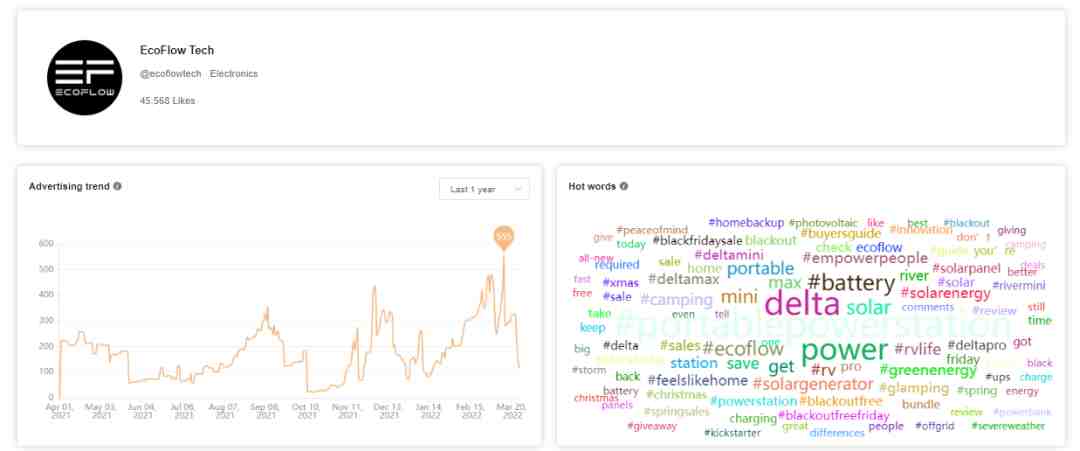Image resolution: width=1080 pixels, height=451 pixels.
Task: Click the @ecoflowtech handle
Action: point(171,74)
